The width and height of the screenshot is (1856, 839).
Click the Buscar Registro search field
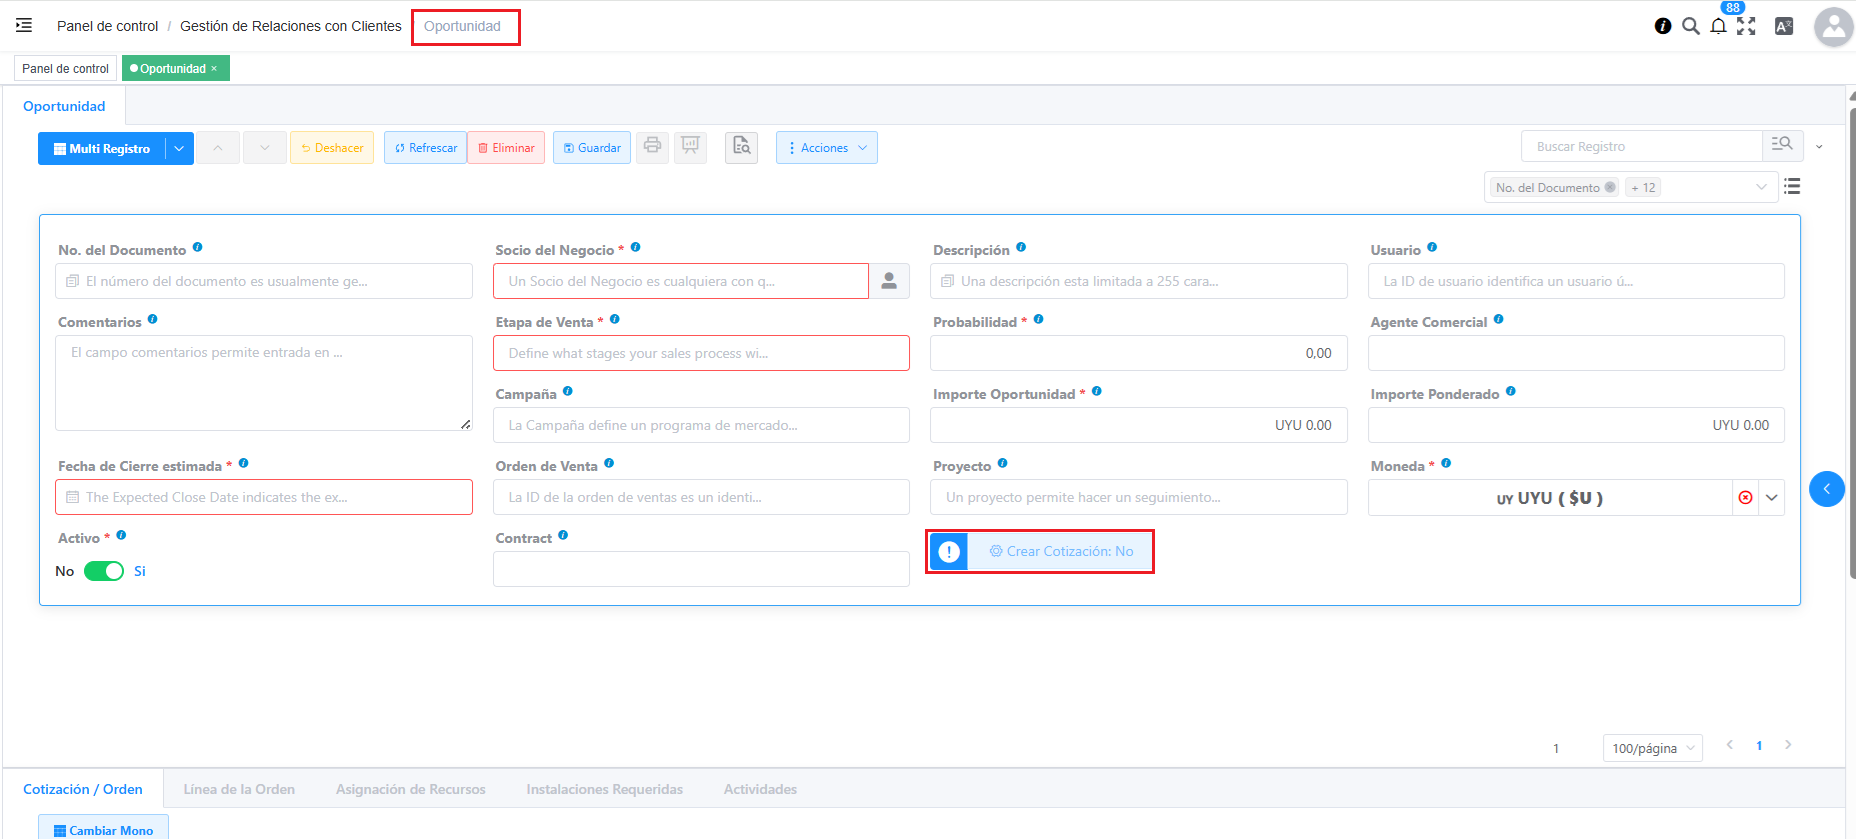pos(1640,146)
